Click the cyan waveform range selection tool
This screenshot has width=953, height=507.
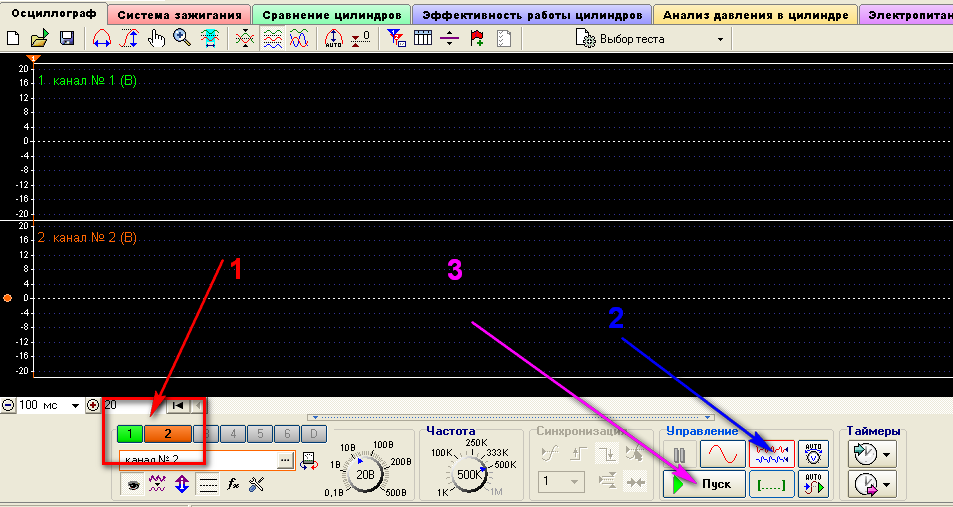point(210,40)
